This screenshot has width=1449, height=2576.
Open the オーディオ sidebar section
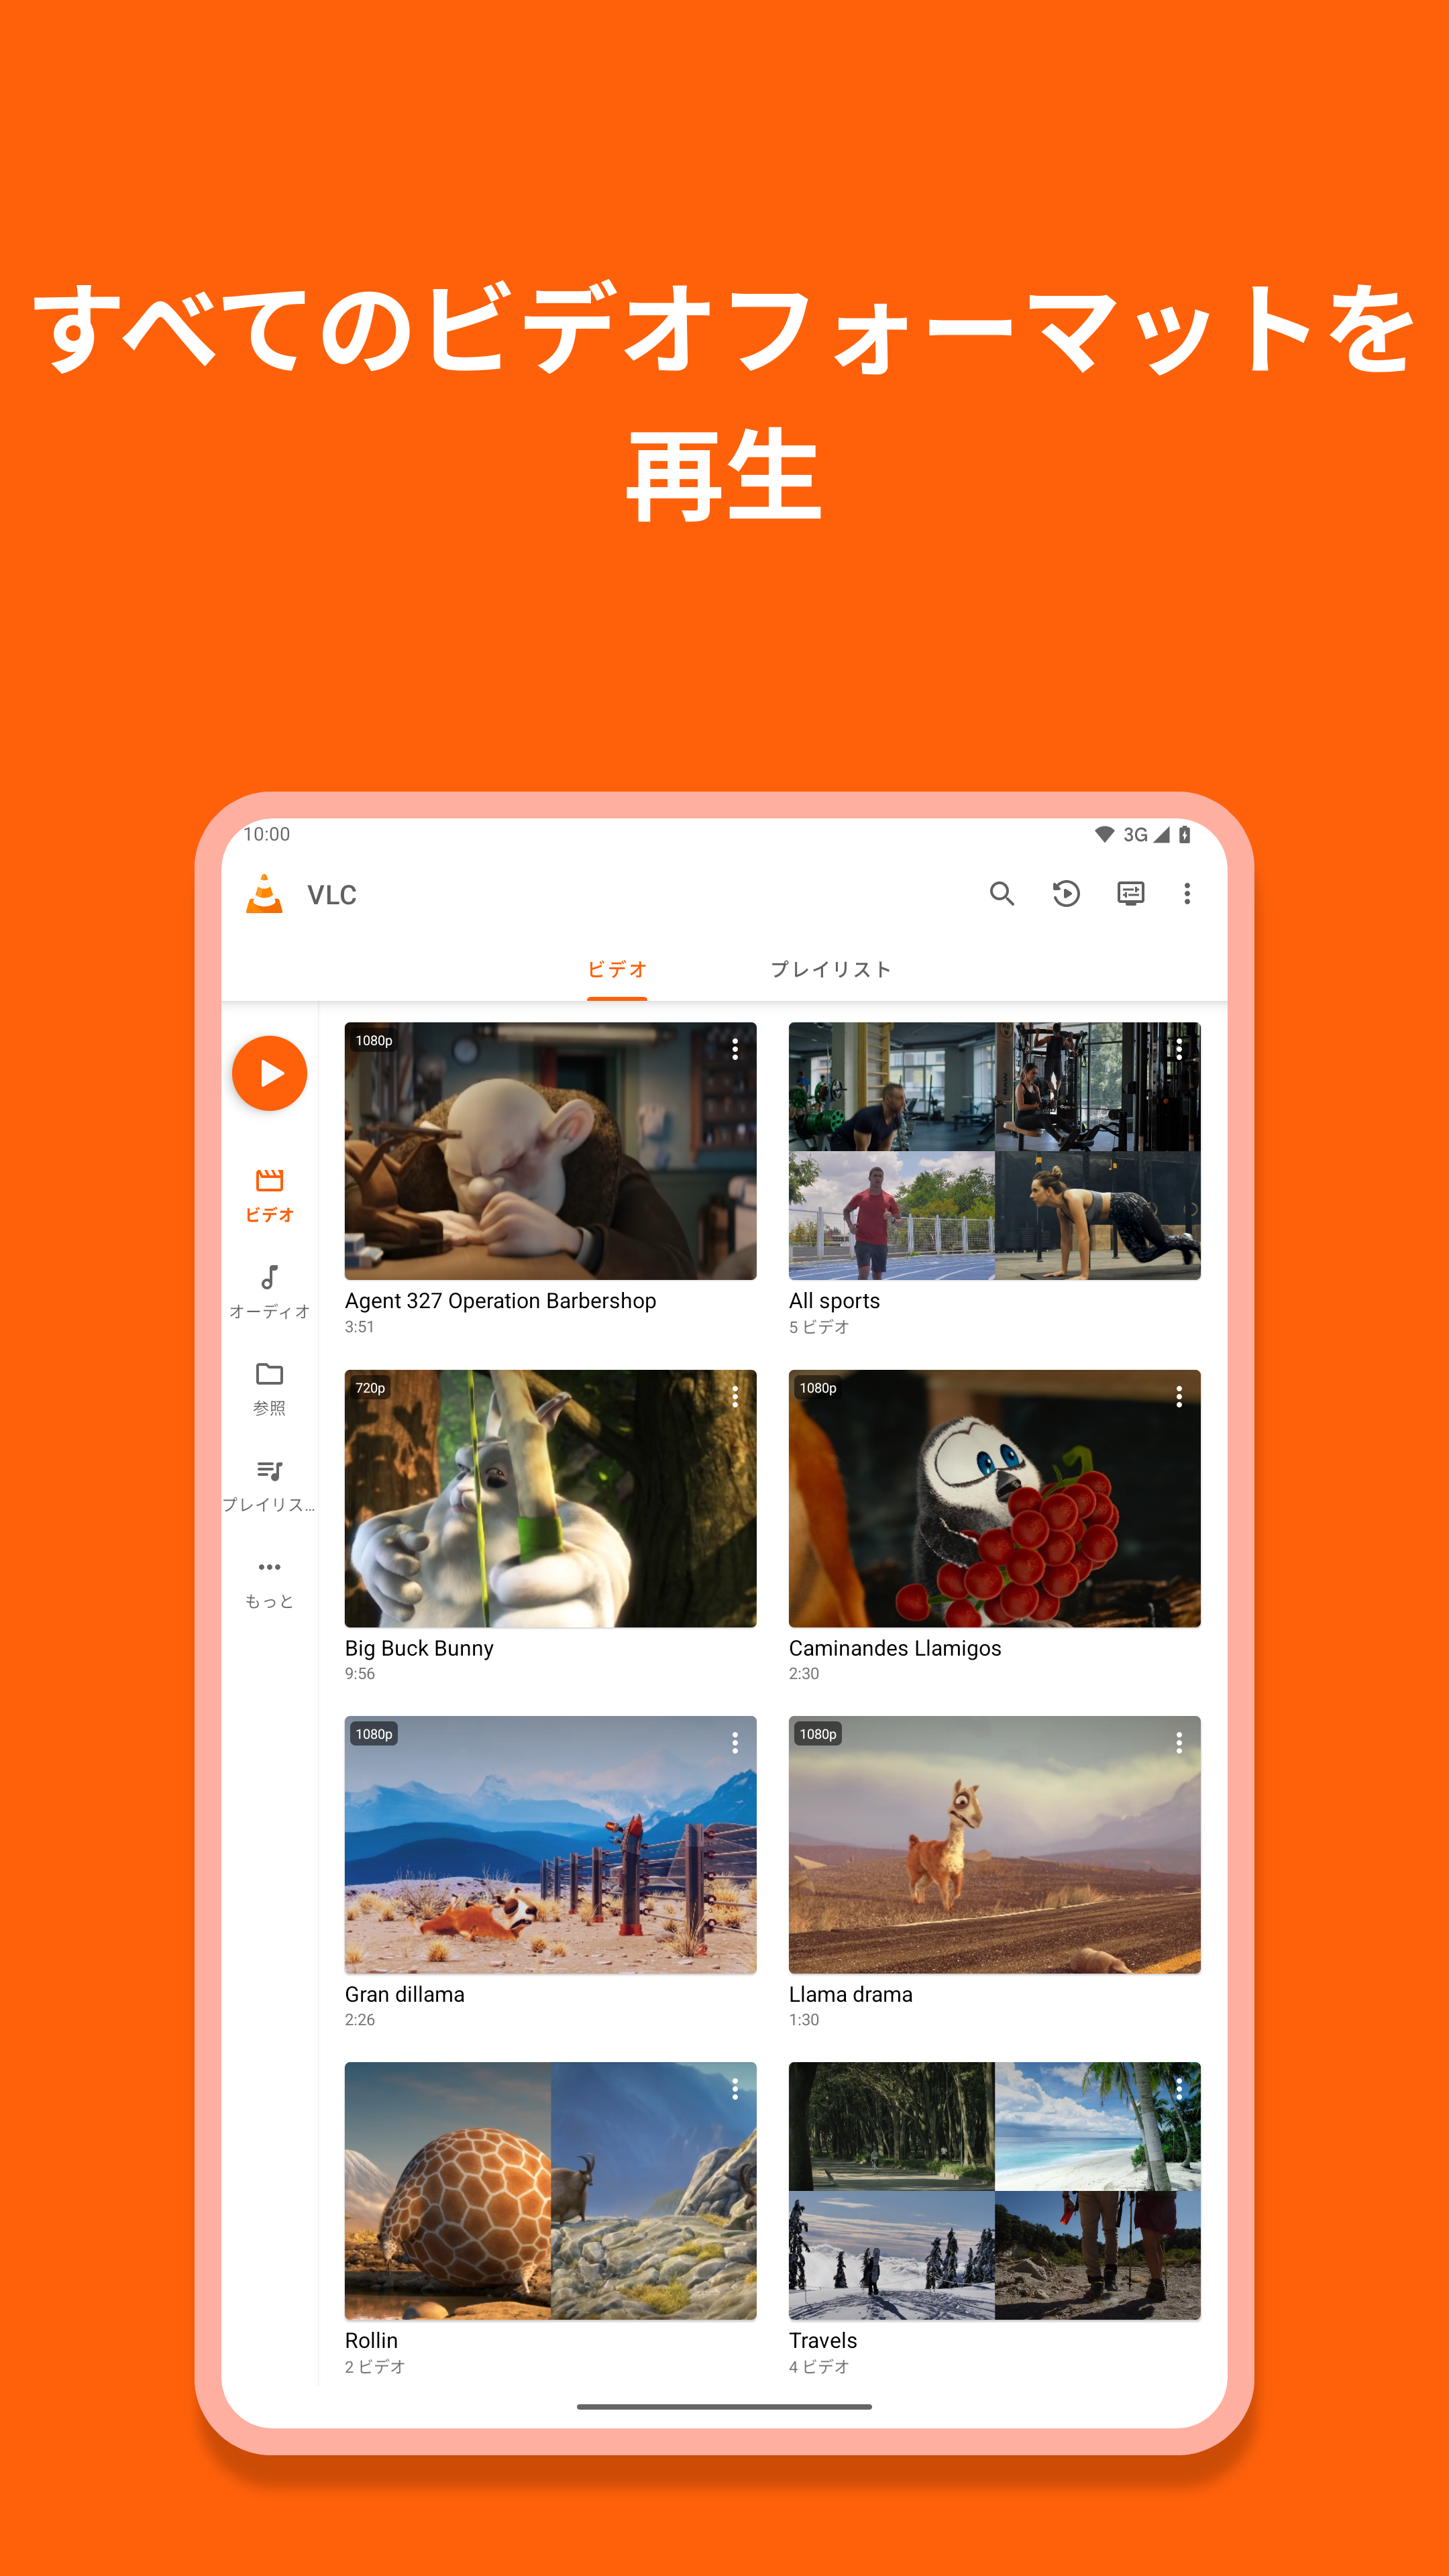pos(269,1291)
